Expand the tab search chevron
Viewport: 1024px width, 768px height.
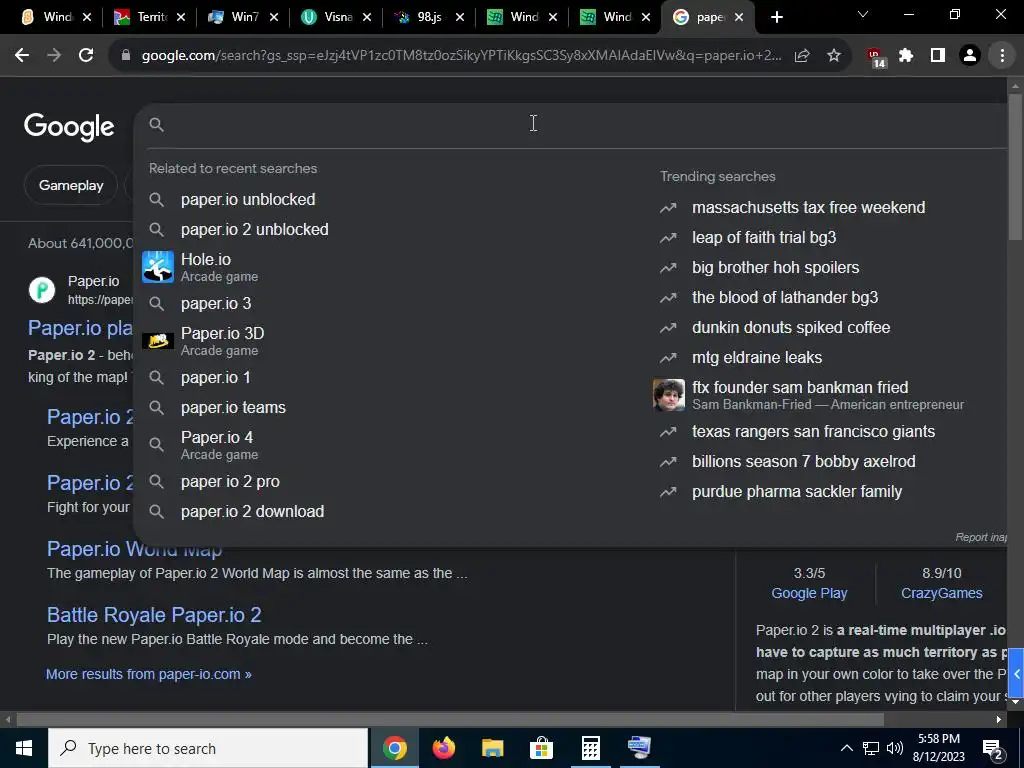tap(863, 14)
